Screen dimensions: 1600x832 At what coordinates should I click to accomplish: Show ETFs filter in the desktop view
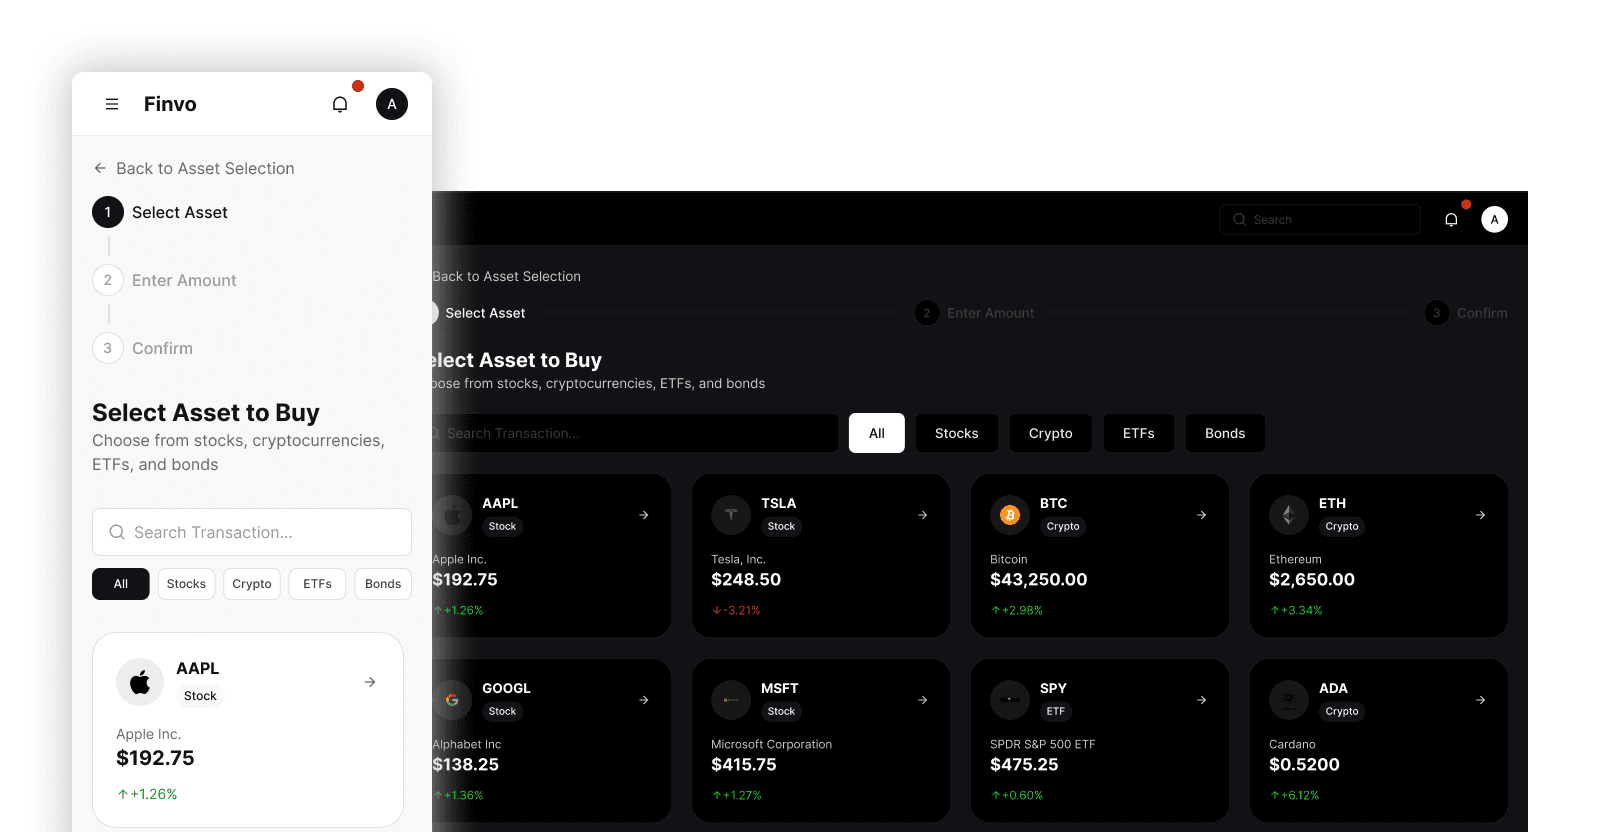pos(1139,433)
